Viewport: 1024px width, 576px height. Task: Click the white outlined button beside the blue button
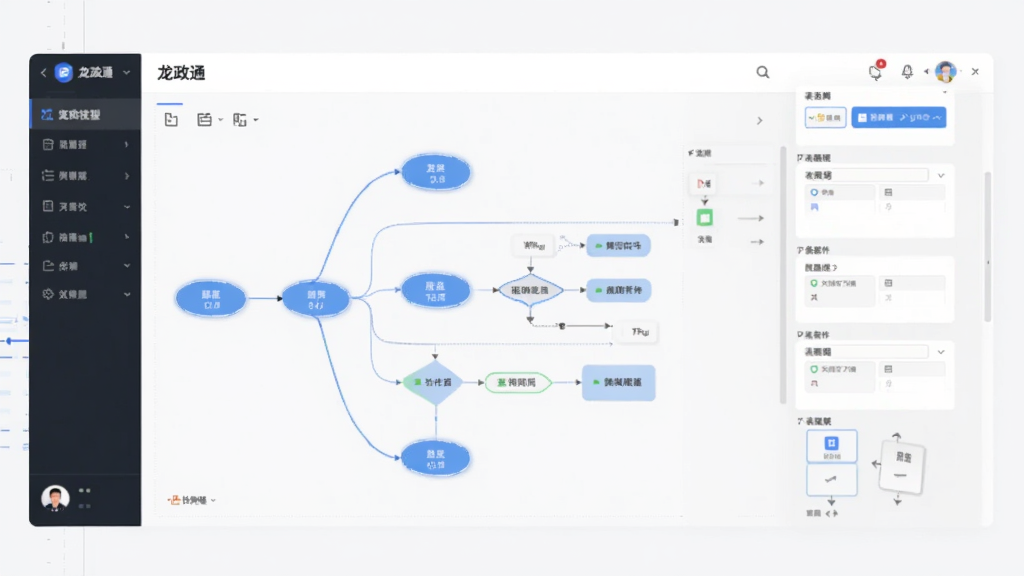pos(825,118)
